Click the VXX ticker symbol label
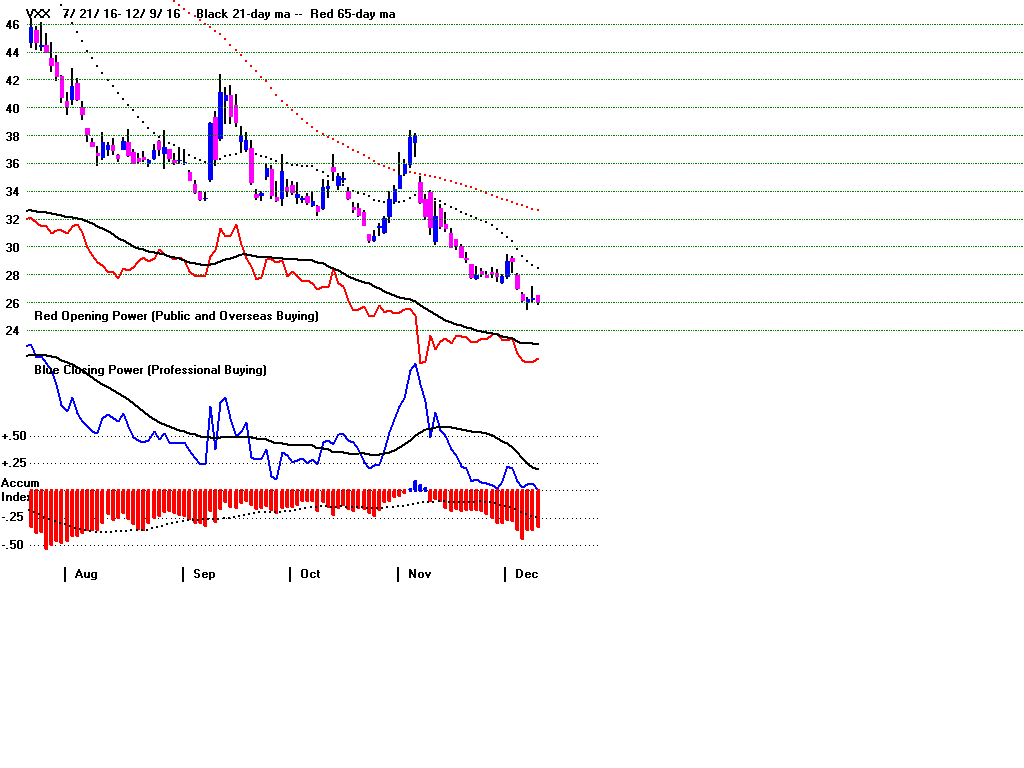This screenshot has width=1024, height=768. pyautogui.click(x=38, y=13)
